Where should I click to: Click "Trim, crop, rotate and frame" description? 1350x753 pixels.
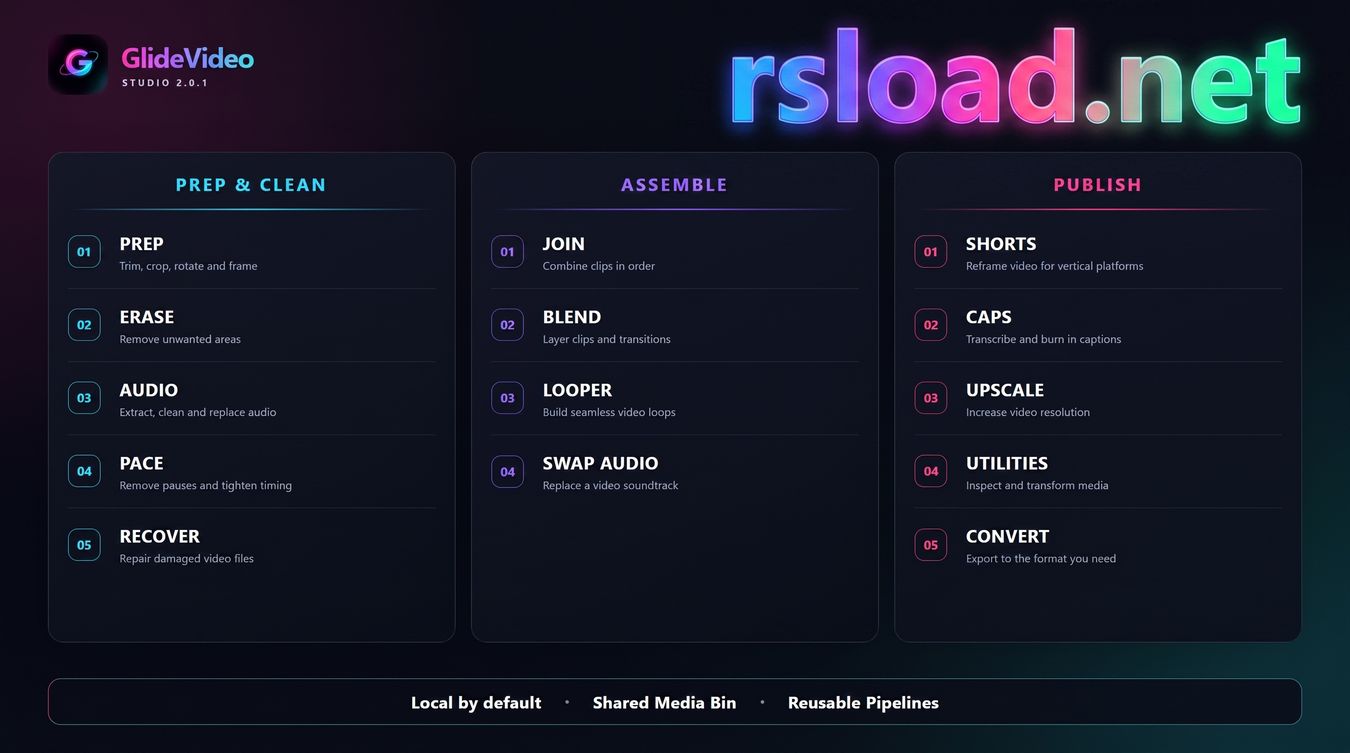click(x=188, y=266)
